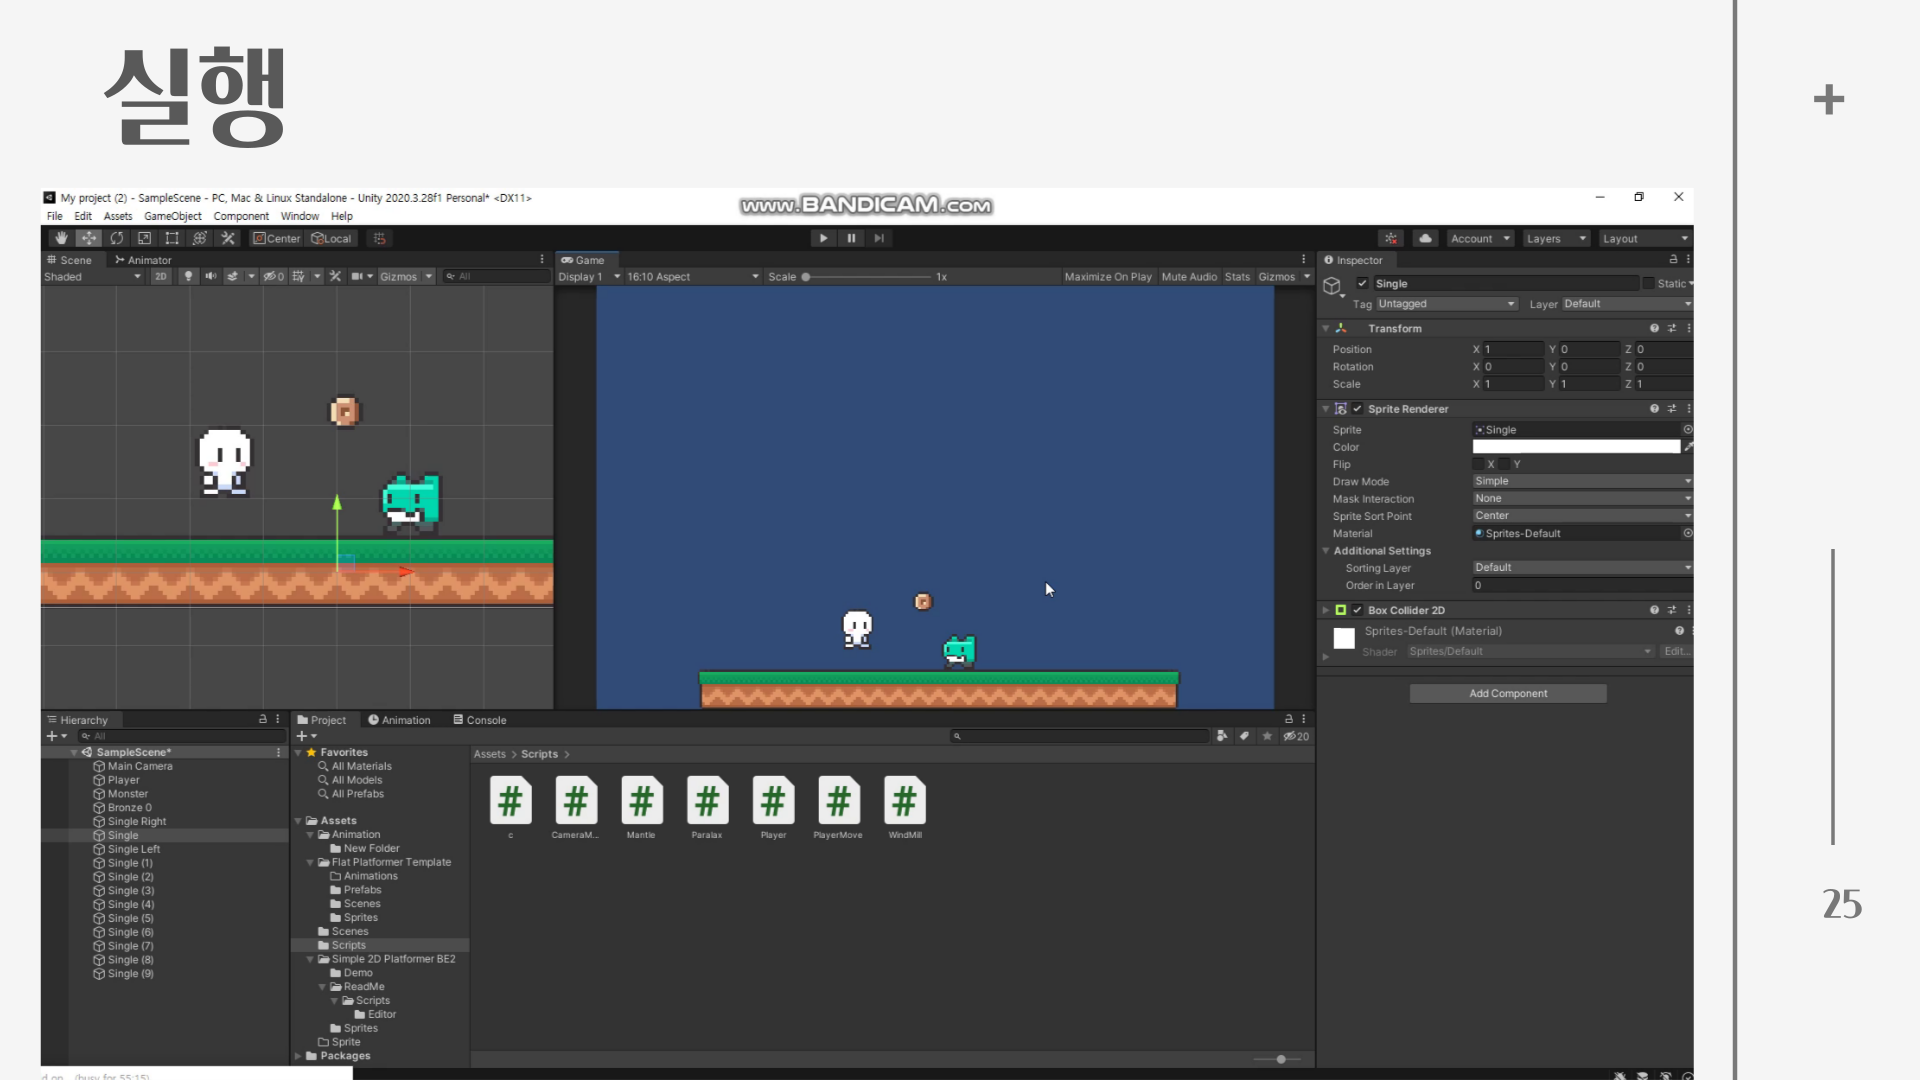Click the sprite Color swatch

point(1575,447)
